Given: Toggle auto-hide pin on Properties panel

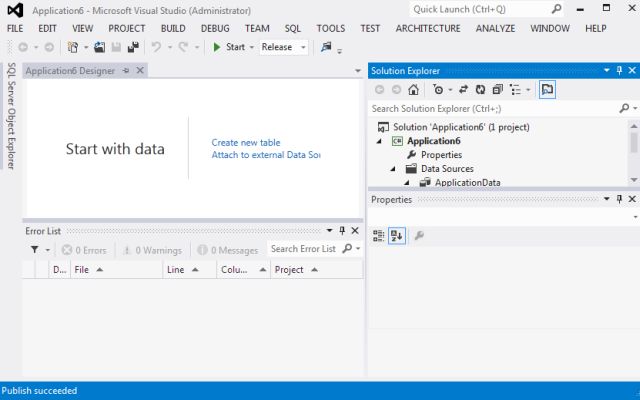Looking at the screenshot, I should coord(619,199).
